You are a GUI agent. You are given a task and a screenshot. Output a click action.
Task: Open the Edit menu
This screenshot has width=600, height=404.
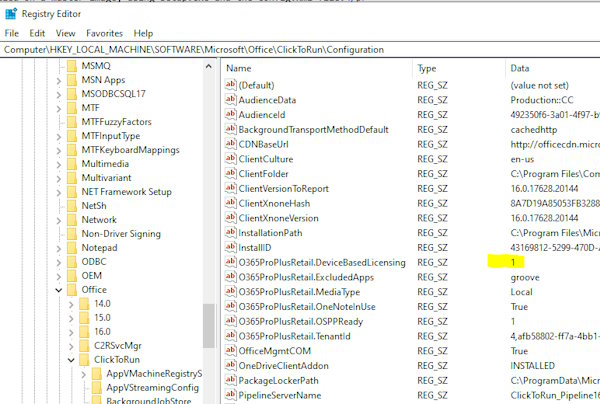37,33
